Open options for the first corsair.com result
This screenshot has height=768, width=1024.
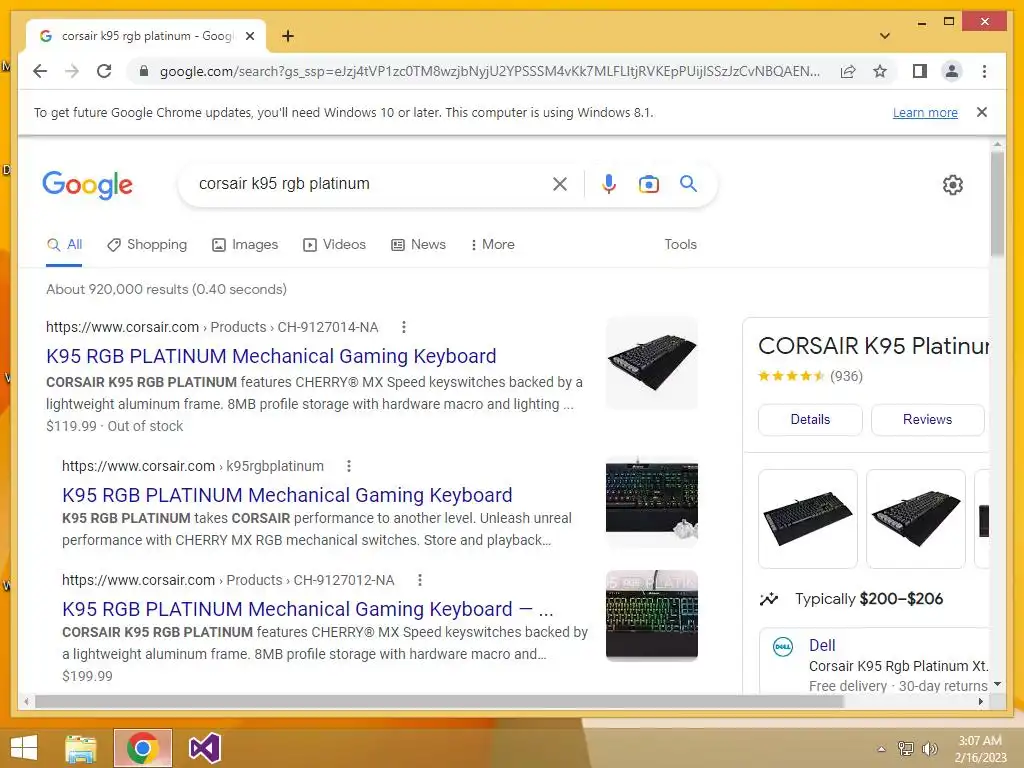pos(404,327)
